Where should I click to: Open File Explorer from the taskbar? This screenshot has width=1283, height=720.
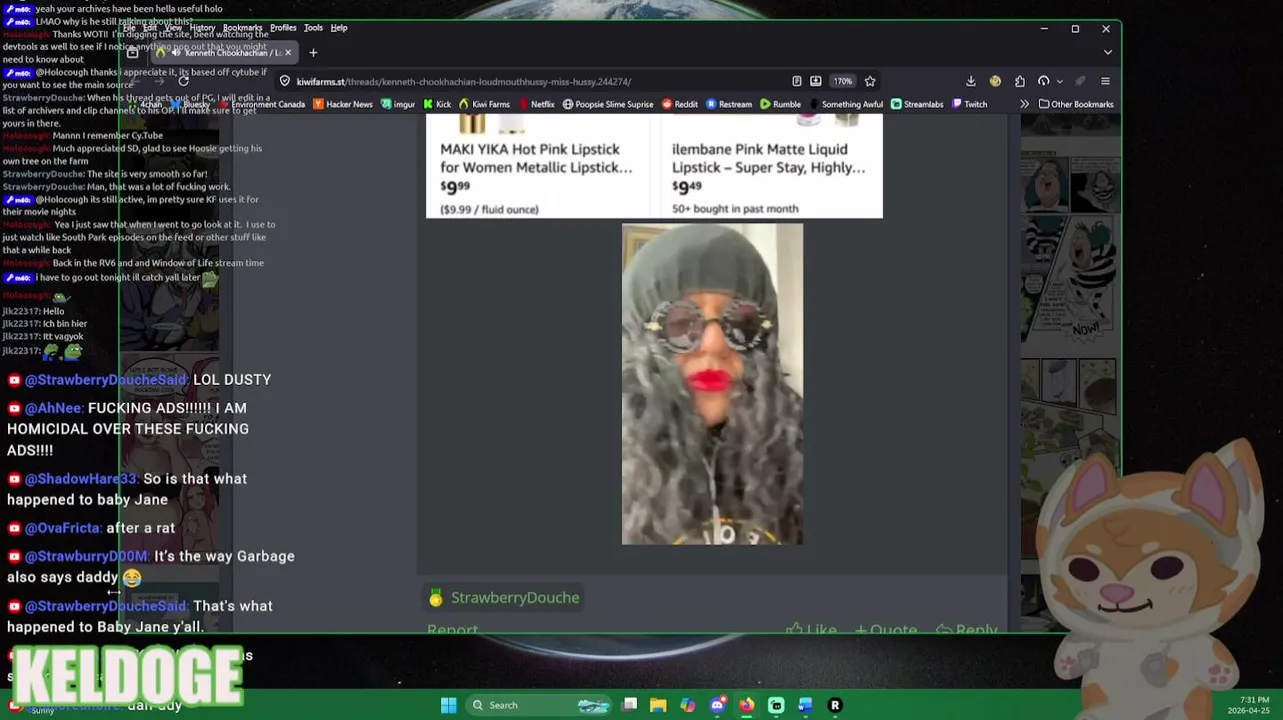tap(658, 705)
